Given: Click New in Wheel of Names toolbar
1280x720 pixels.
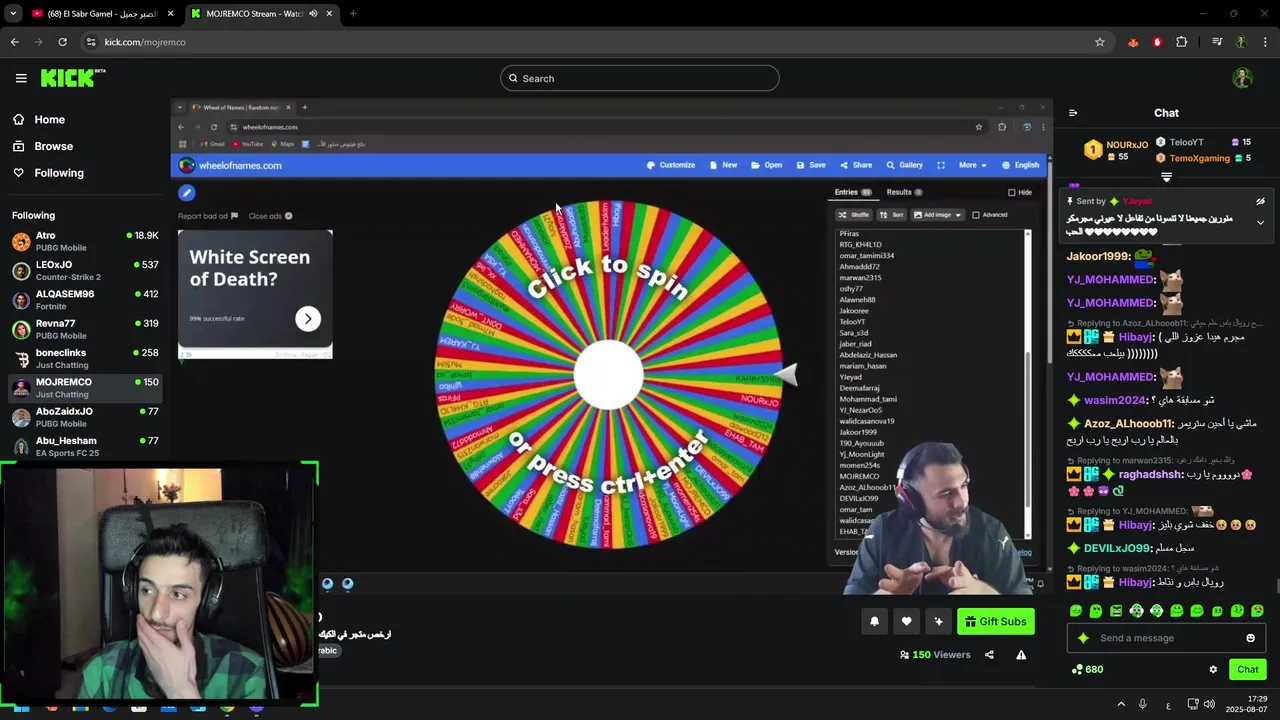Looking at the screenshot, I should [724, 165].
